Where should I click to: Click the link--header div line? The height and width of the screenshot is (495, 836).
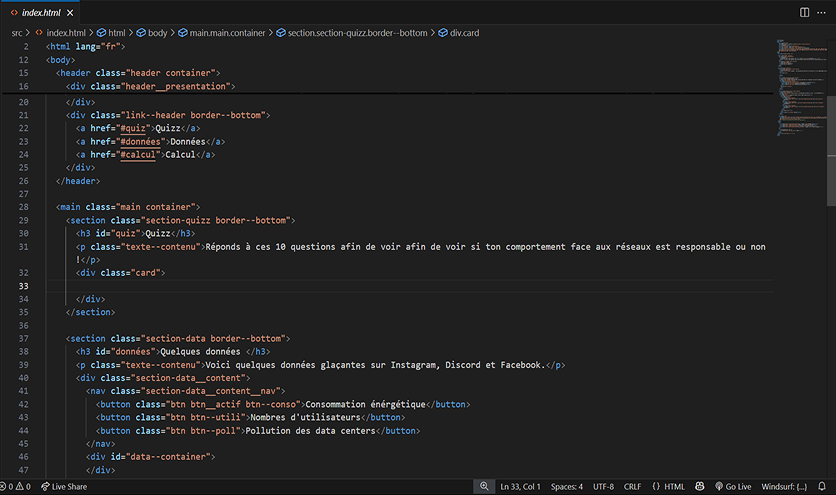168,115
